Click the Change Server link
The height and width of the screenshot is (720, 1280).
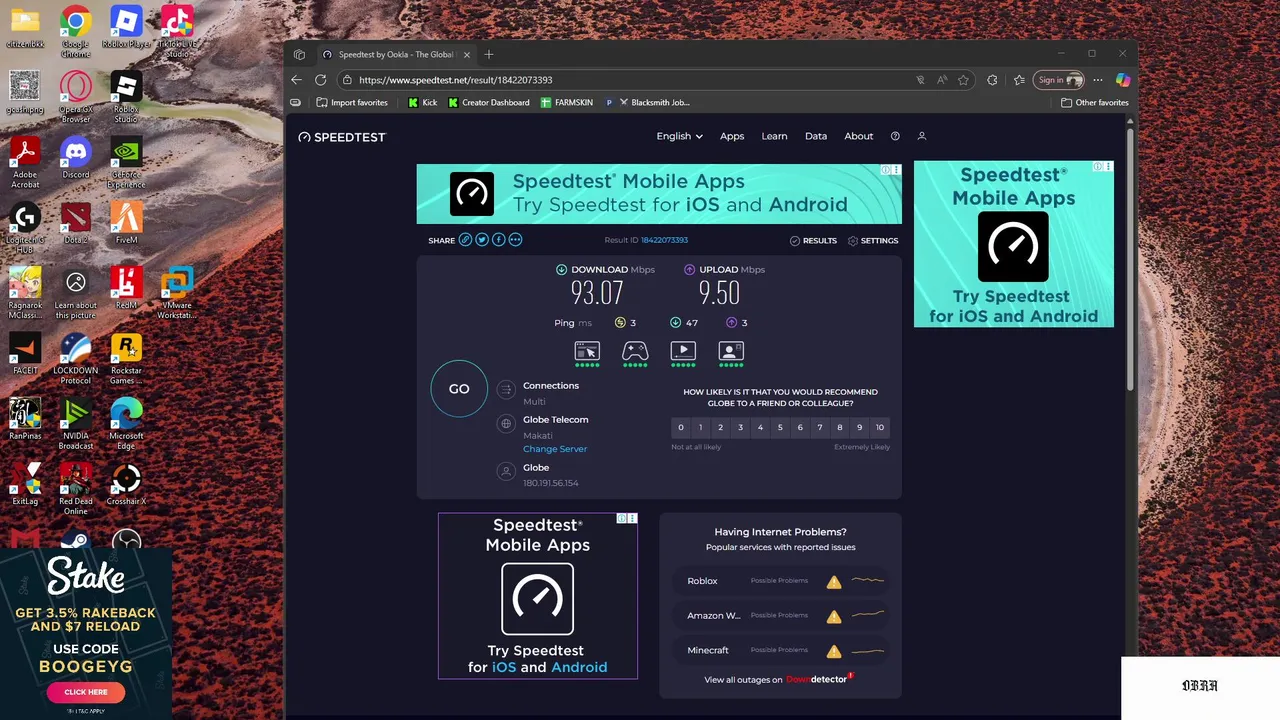555,449
